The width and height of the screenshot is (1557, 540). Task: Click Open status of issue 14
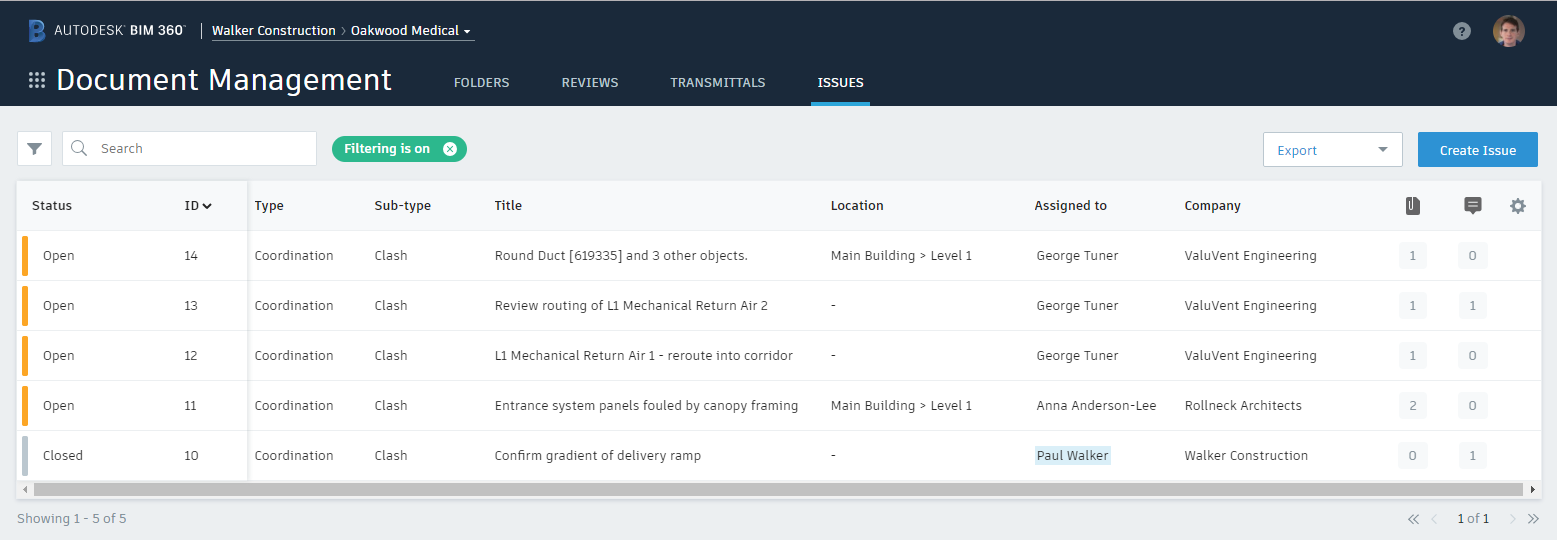click(x=59, y=256)
